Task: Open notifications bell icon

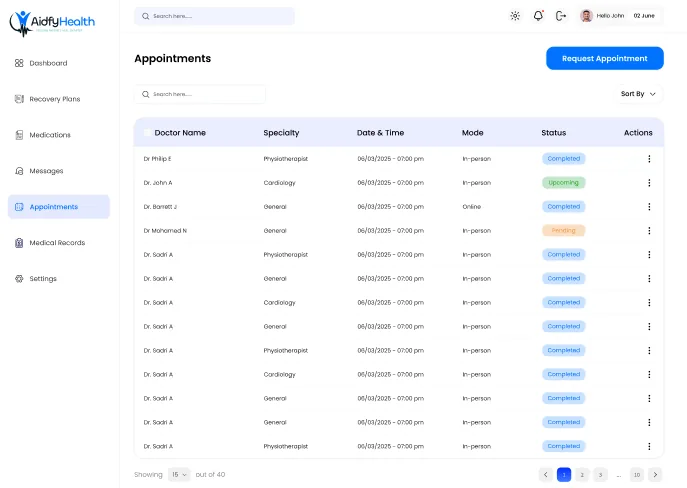Action: point(538,16)
